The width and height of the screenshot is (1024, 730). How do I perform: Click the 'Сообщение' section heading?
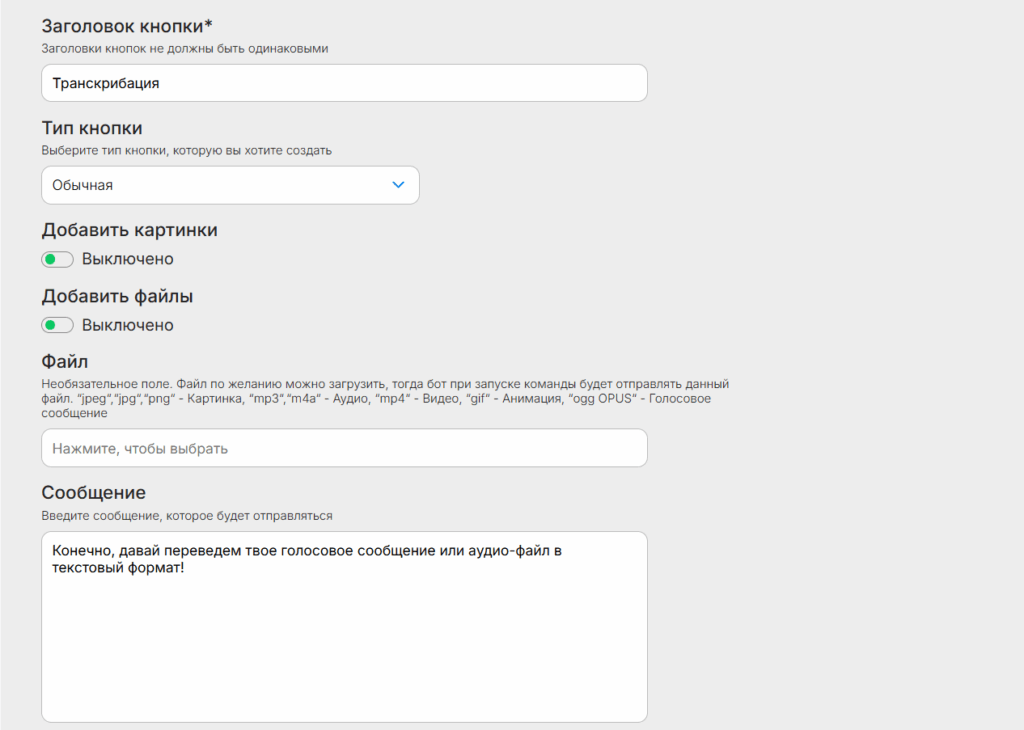(x=93, y=493)
